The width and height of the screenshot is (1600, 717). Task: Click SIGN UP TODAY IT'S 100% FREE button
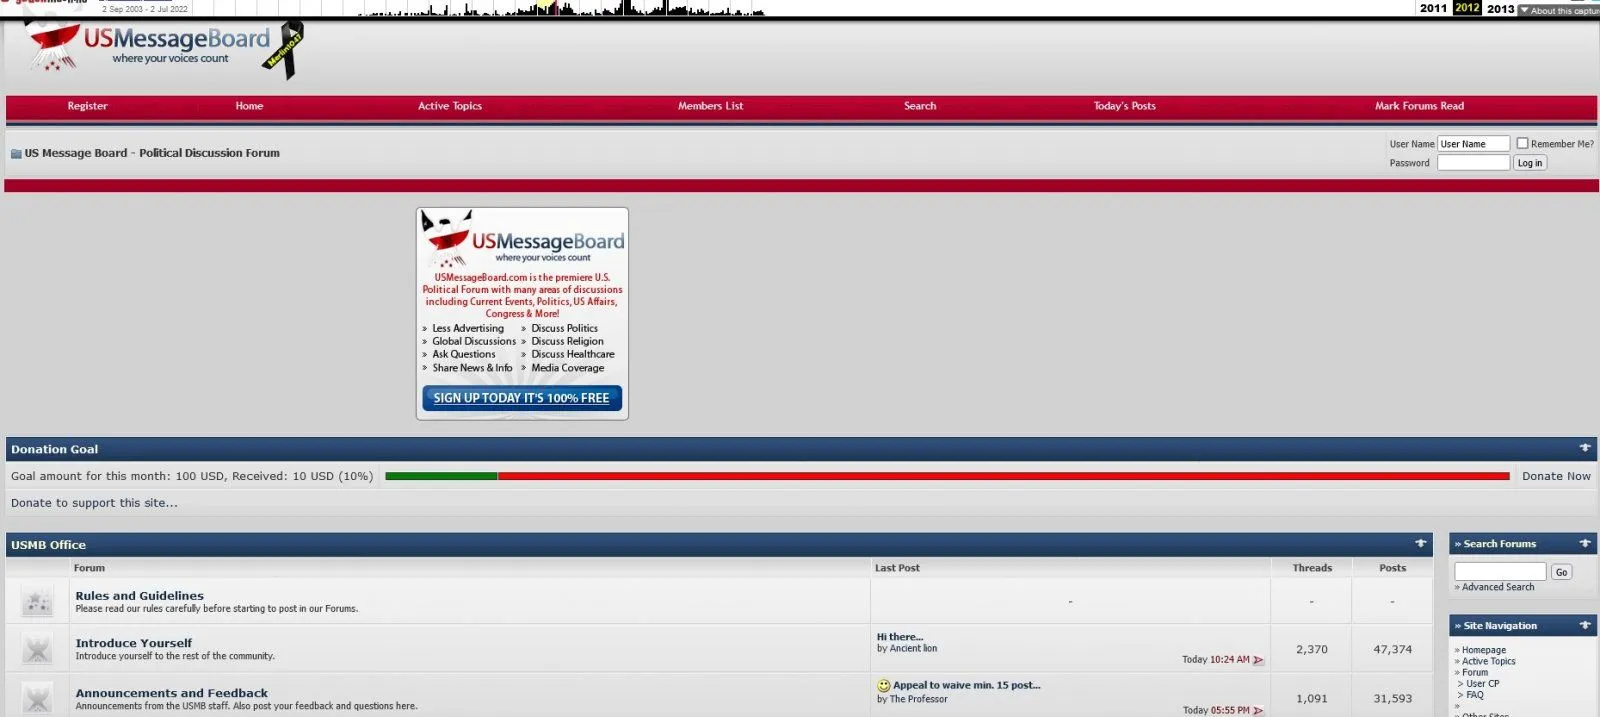click(522, 398)
